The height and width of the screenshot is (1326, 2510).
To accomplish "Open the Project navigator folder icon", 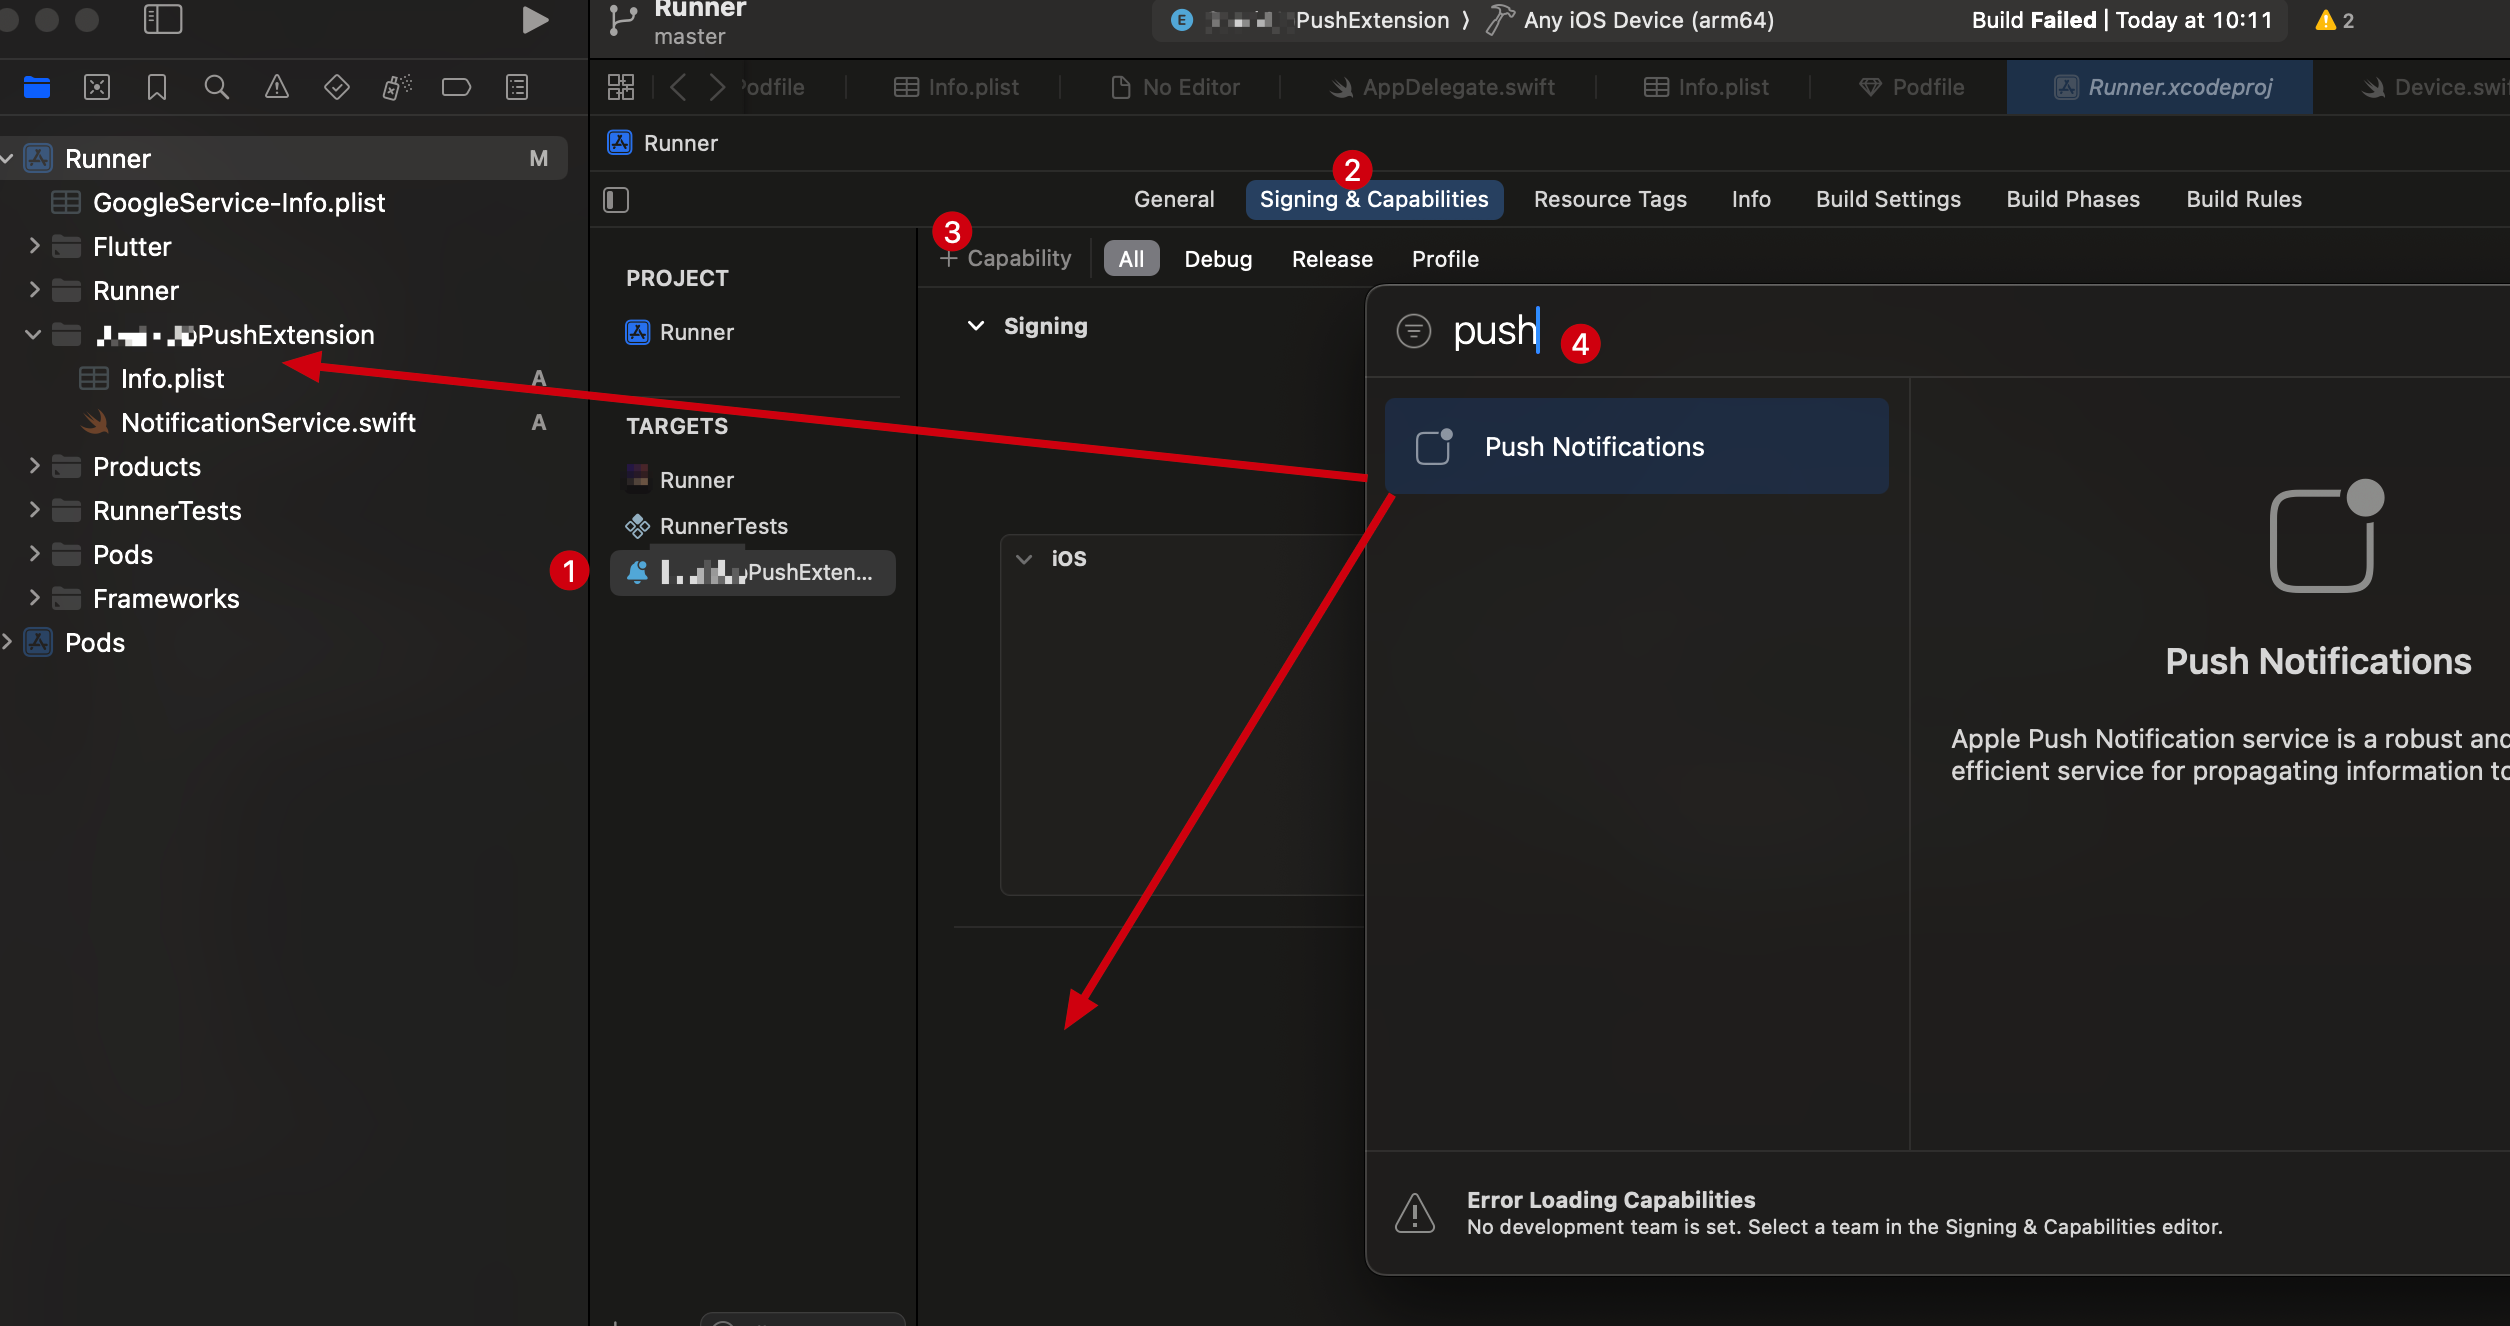I will [x=37, y=87].
